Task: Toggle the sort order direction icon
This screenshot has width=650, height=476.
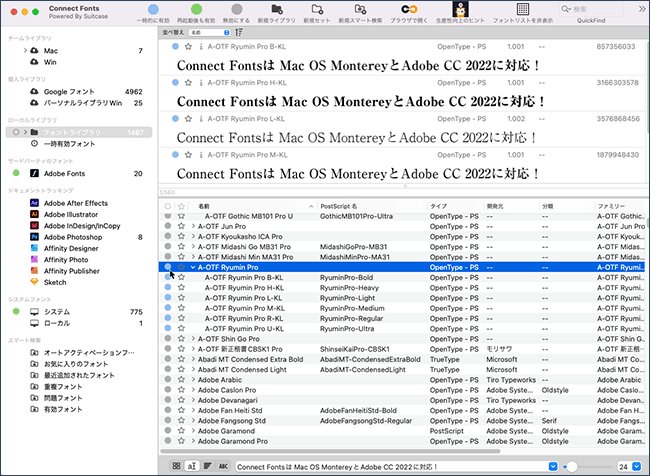Action: pos(239,32)
